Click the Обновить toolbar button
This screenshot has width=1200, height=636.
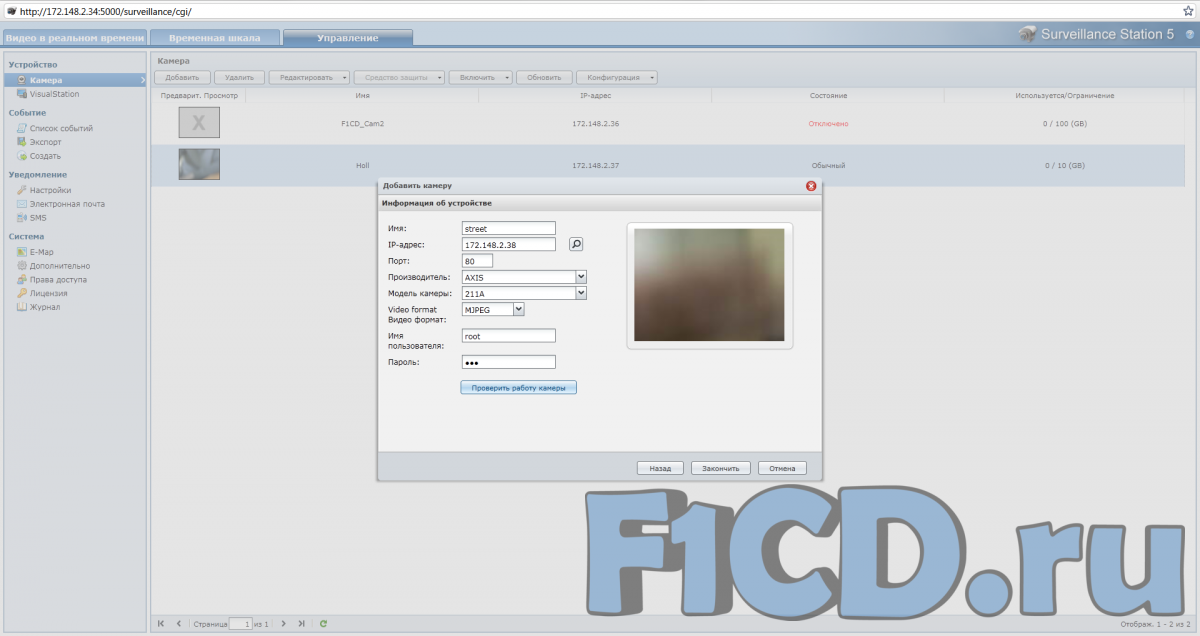[x=544, y=77]
